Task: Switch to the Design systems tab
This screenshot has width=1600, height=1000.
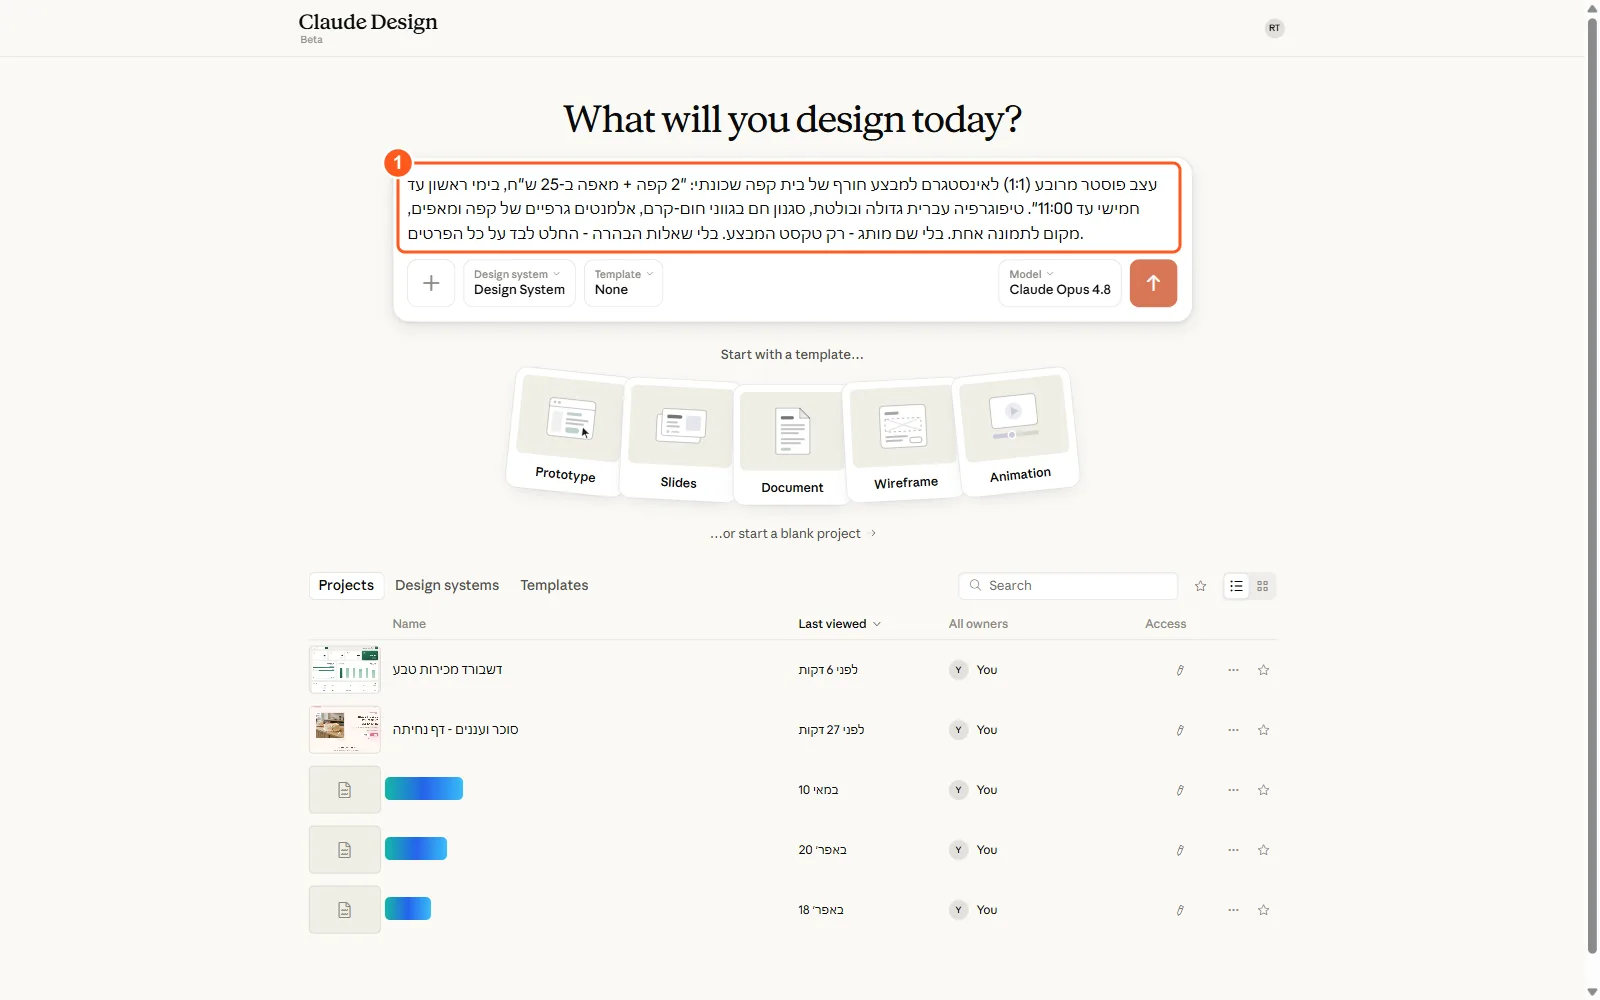Action: 447,585
